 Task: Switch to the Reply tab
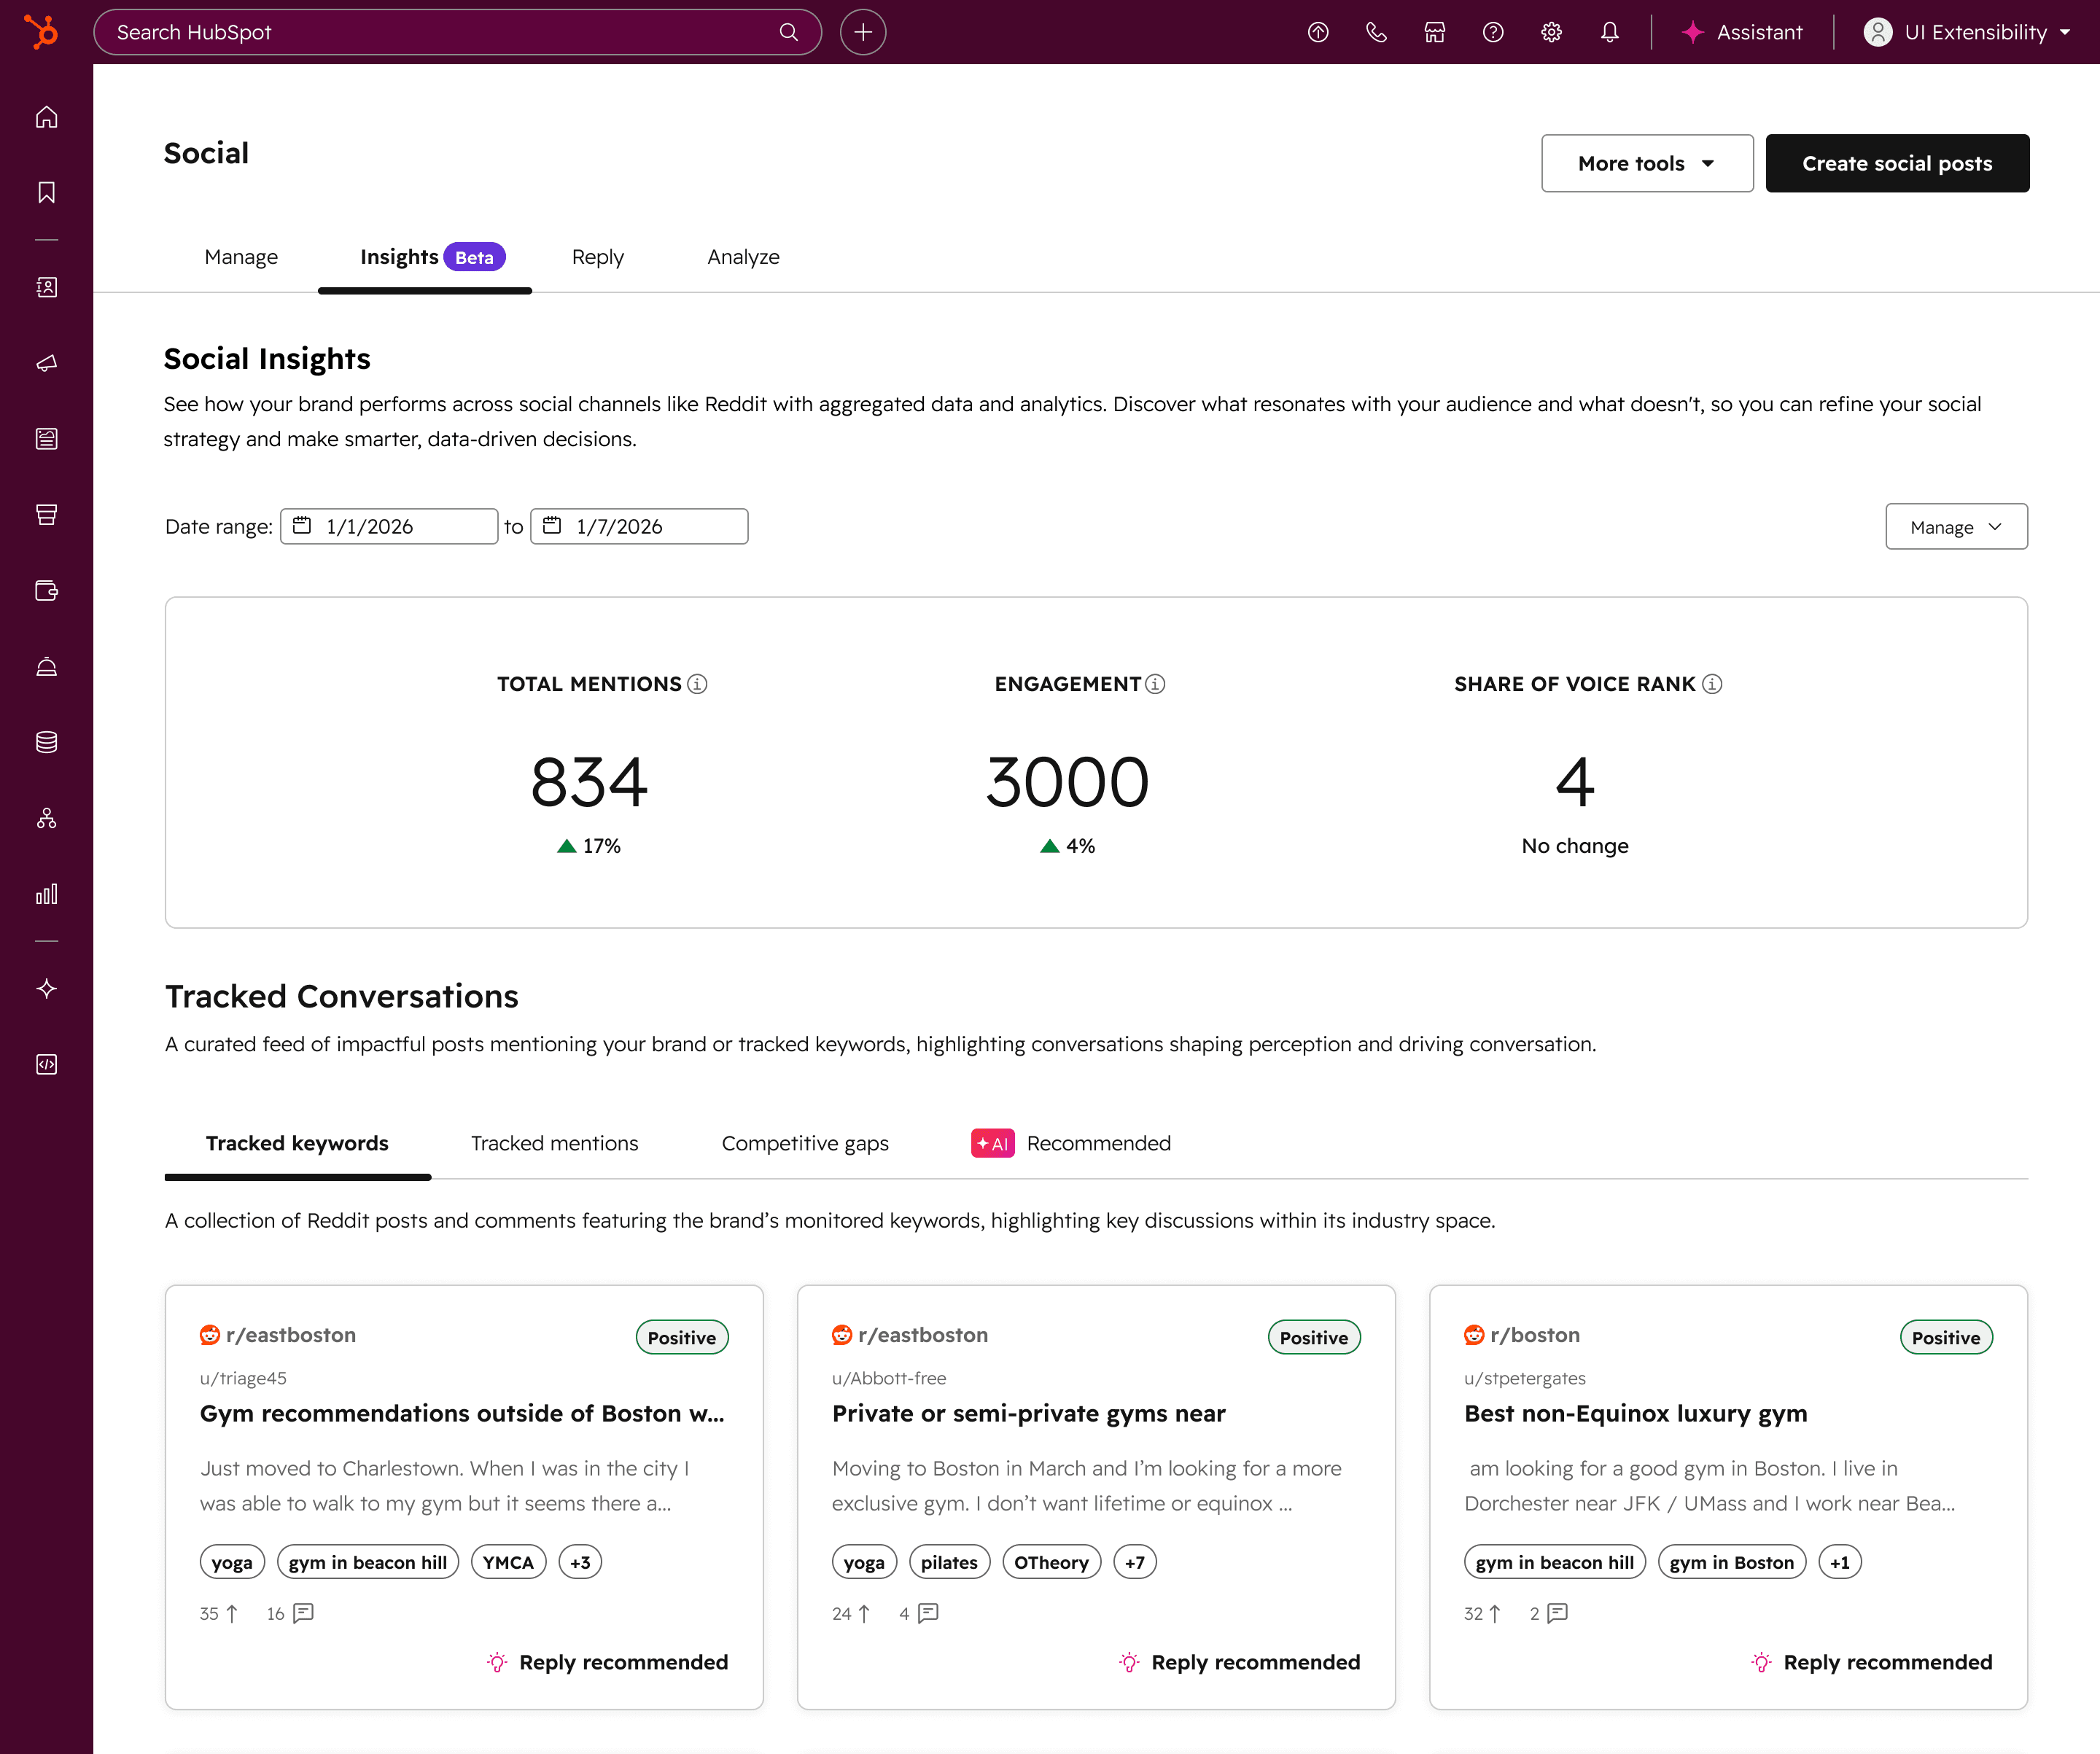[x=598, y=257]
